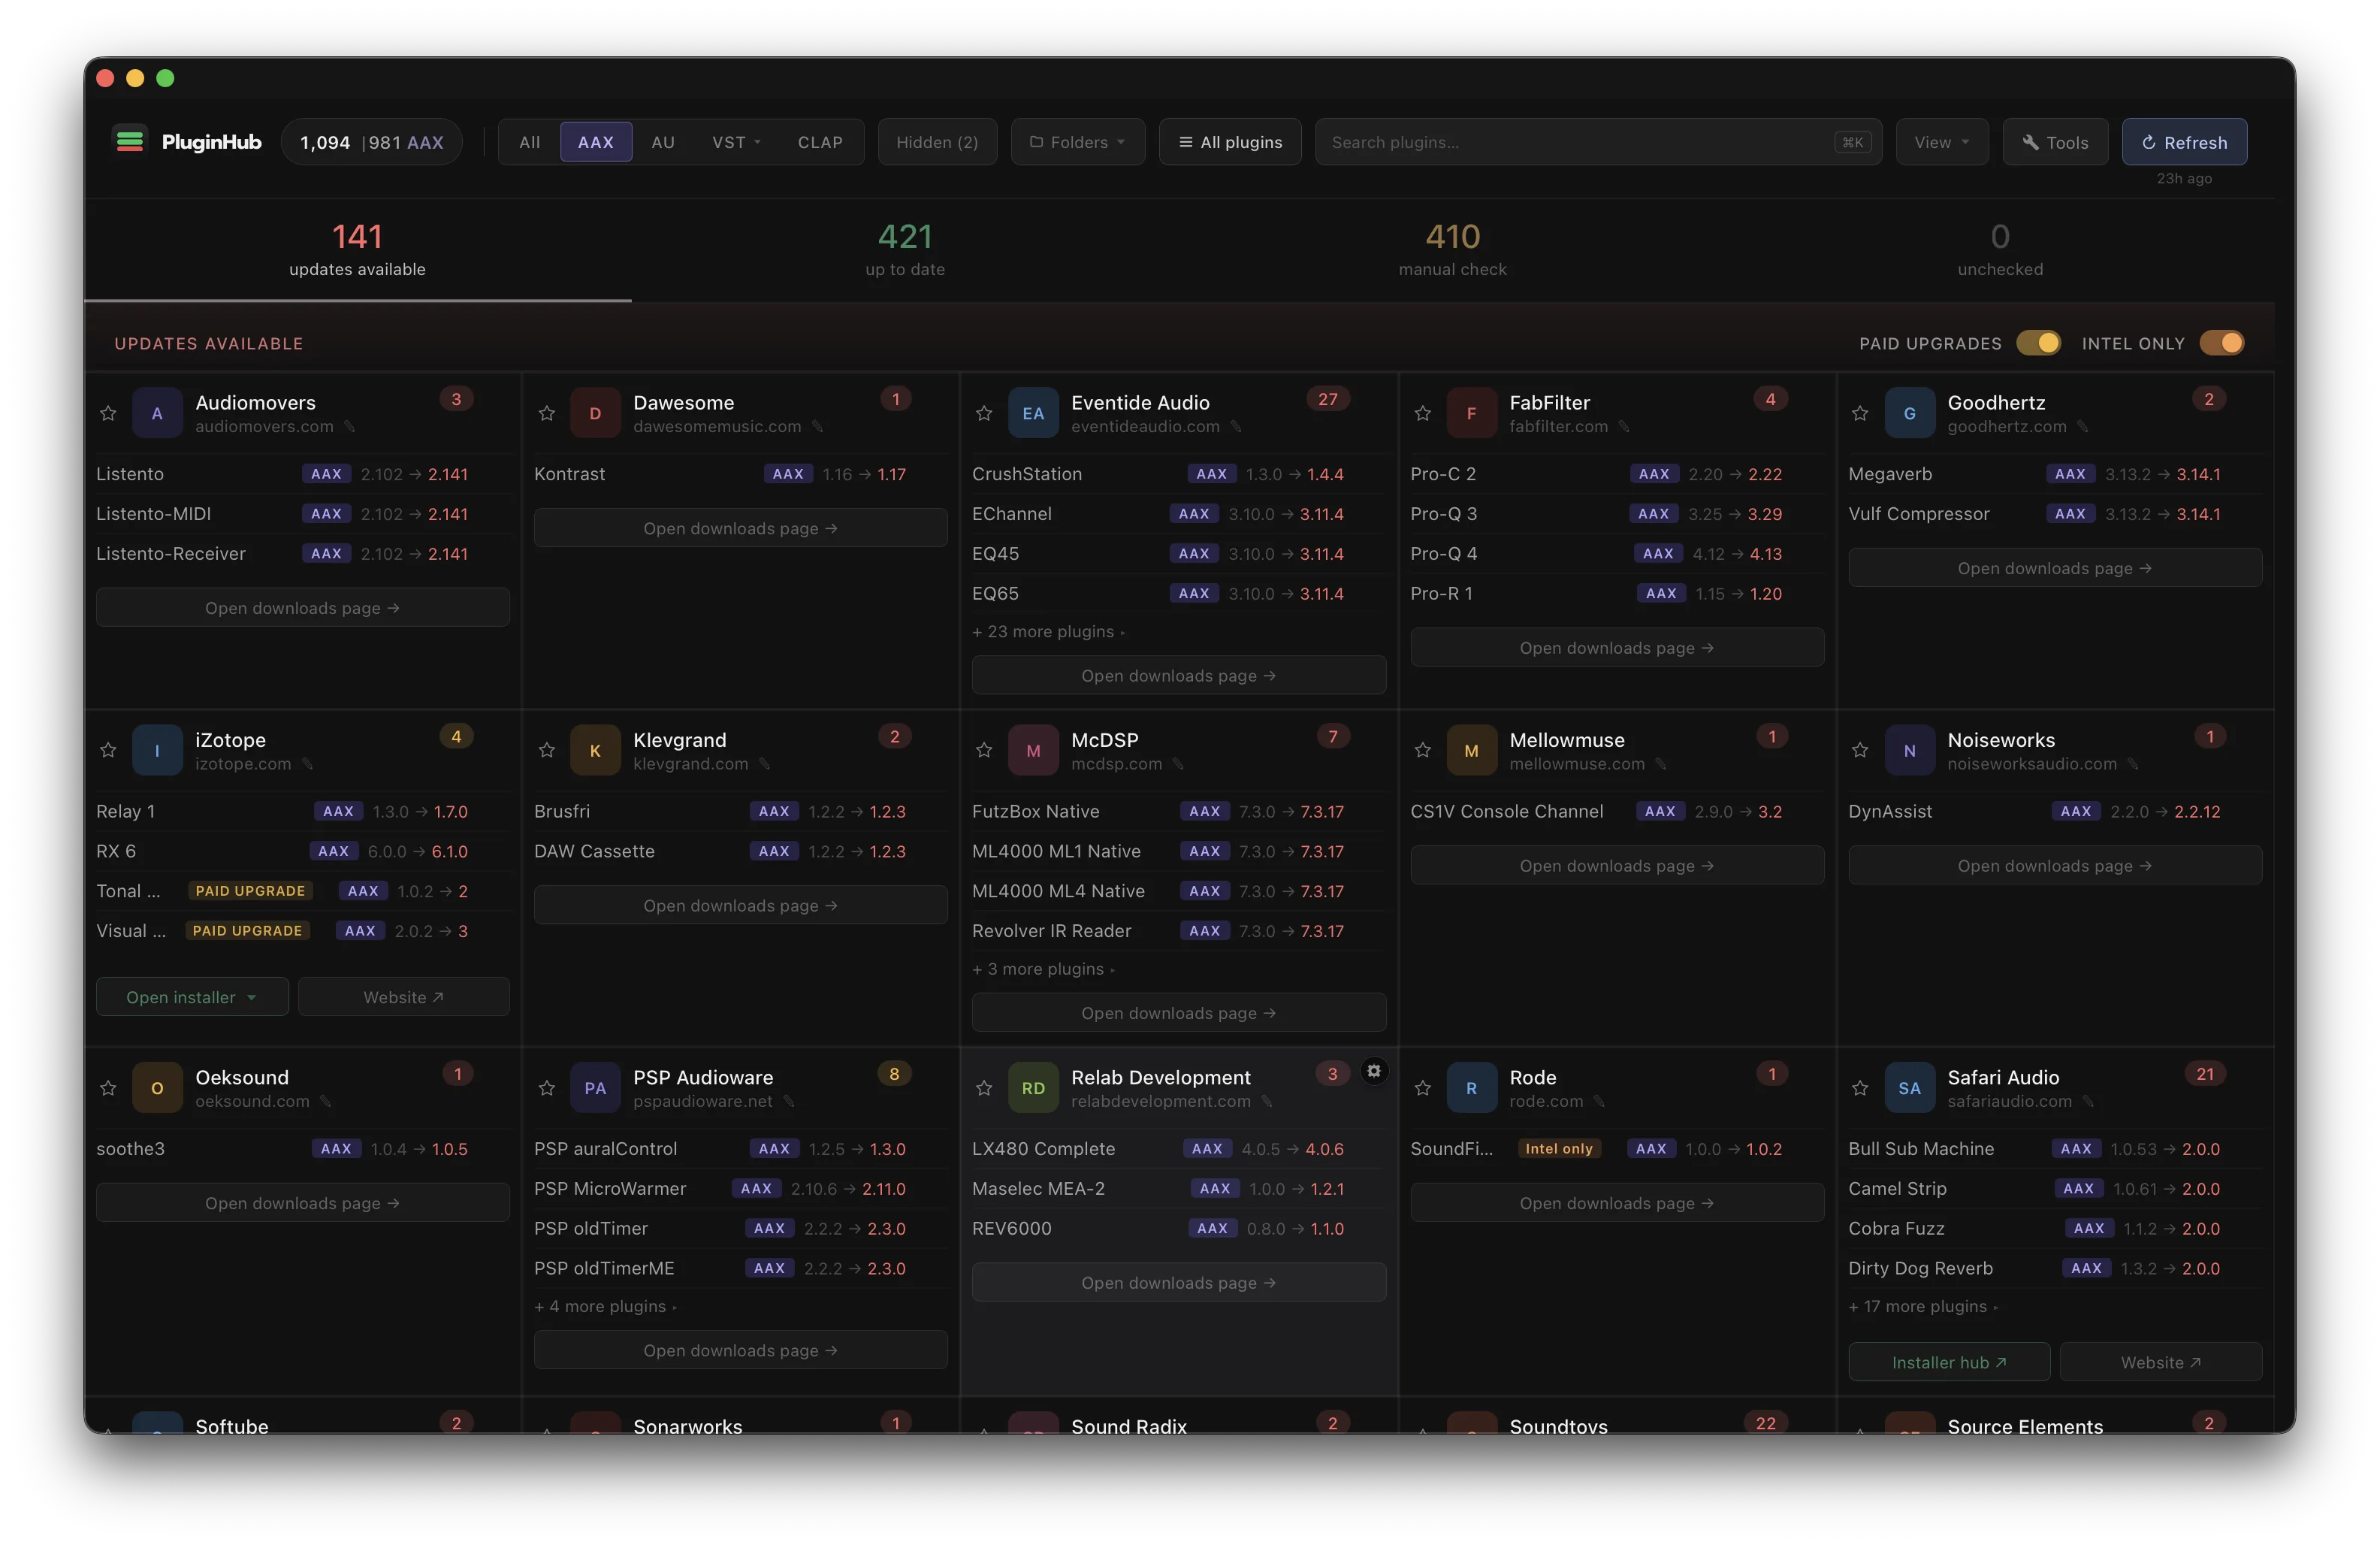
Task: Expand Safari Audio's 17 more plugins
Action: pyautogui.click(x=1923, y=1307)
